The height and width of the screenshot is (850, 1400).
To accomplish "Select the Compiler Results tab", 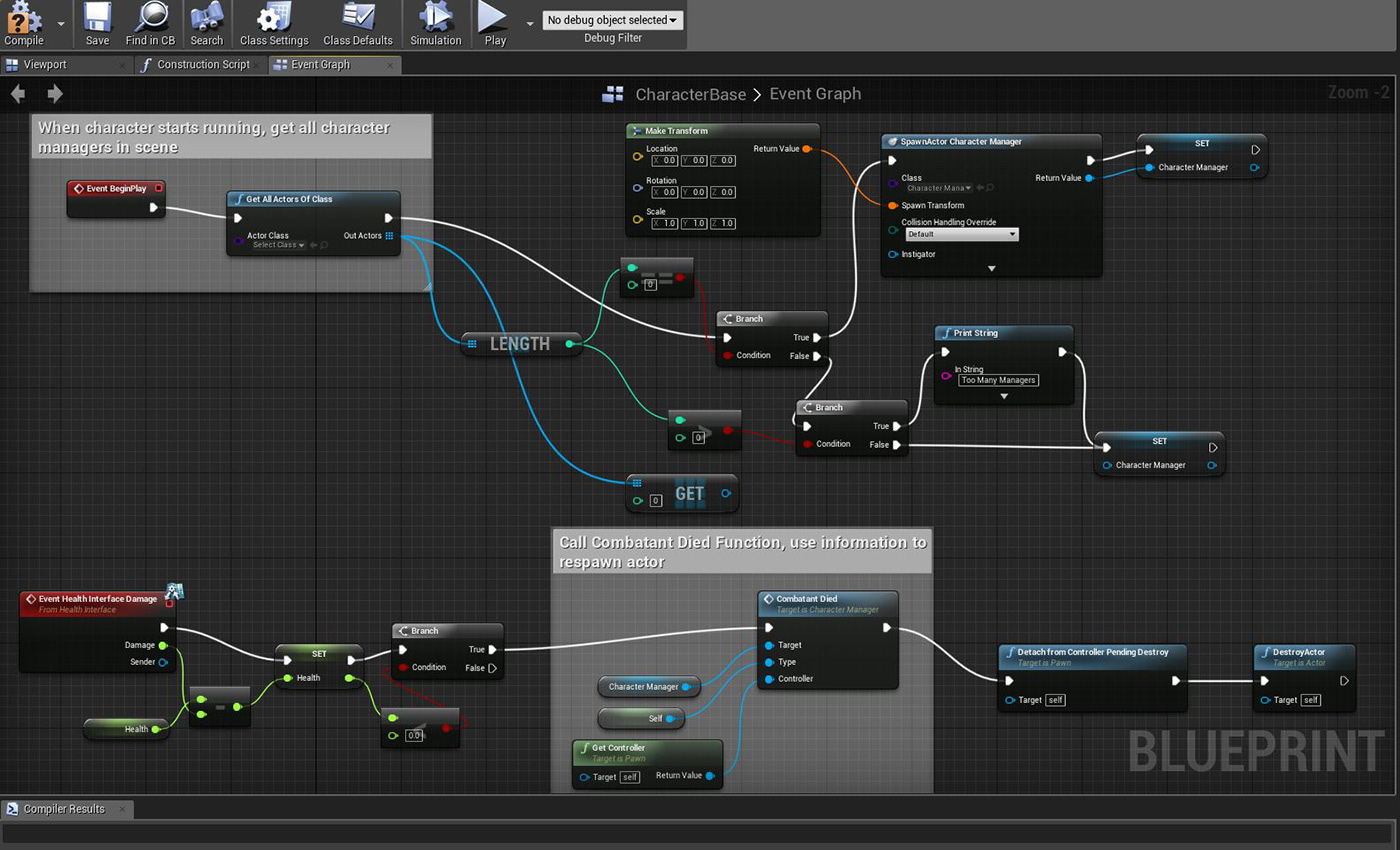I will [x=64, y=809].
